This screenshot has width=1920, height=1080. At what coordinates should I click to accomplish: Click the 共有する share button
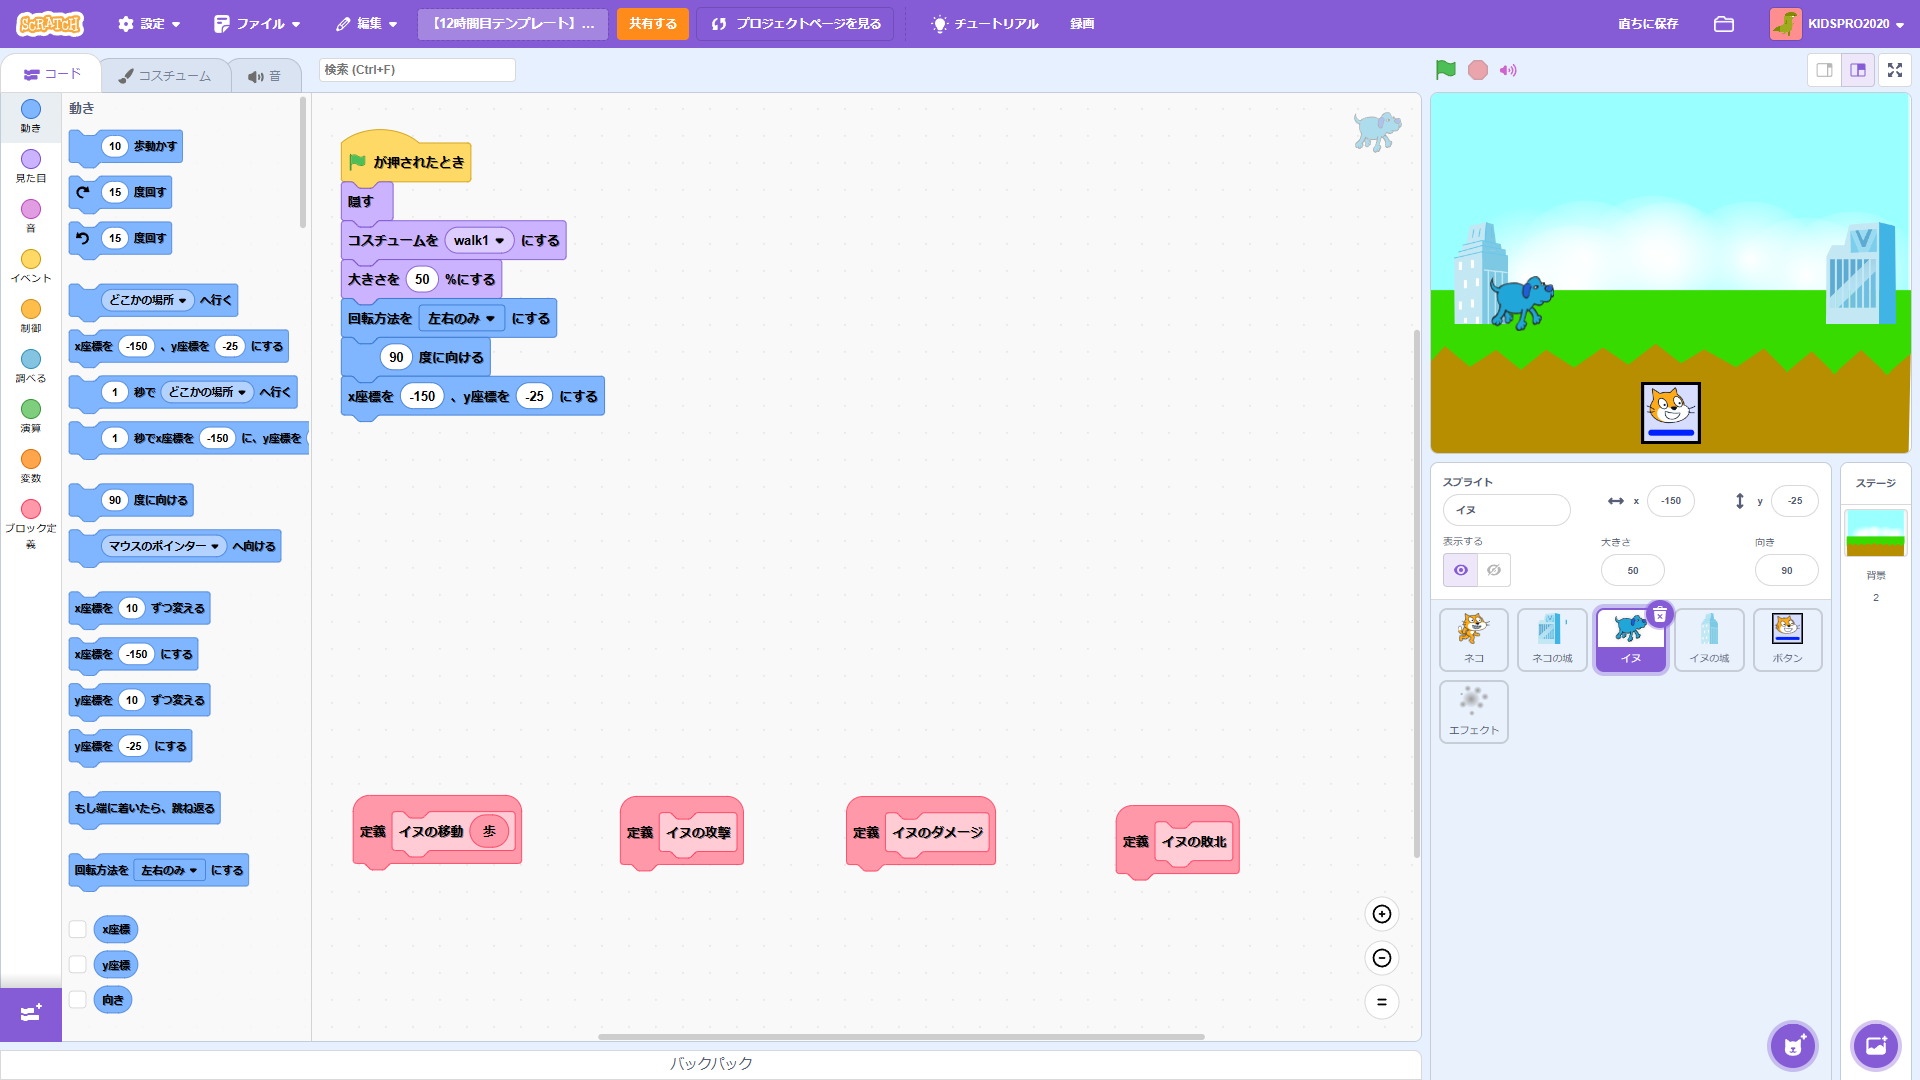(652, 24)
